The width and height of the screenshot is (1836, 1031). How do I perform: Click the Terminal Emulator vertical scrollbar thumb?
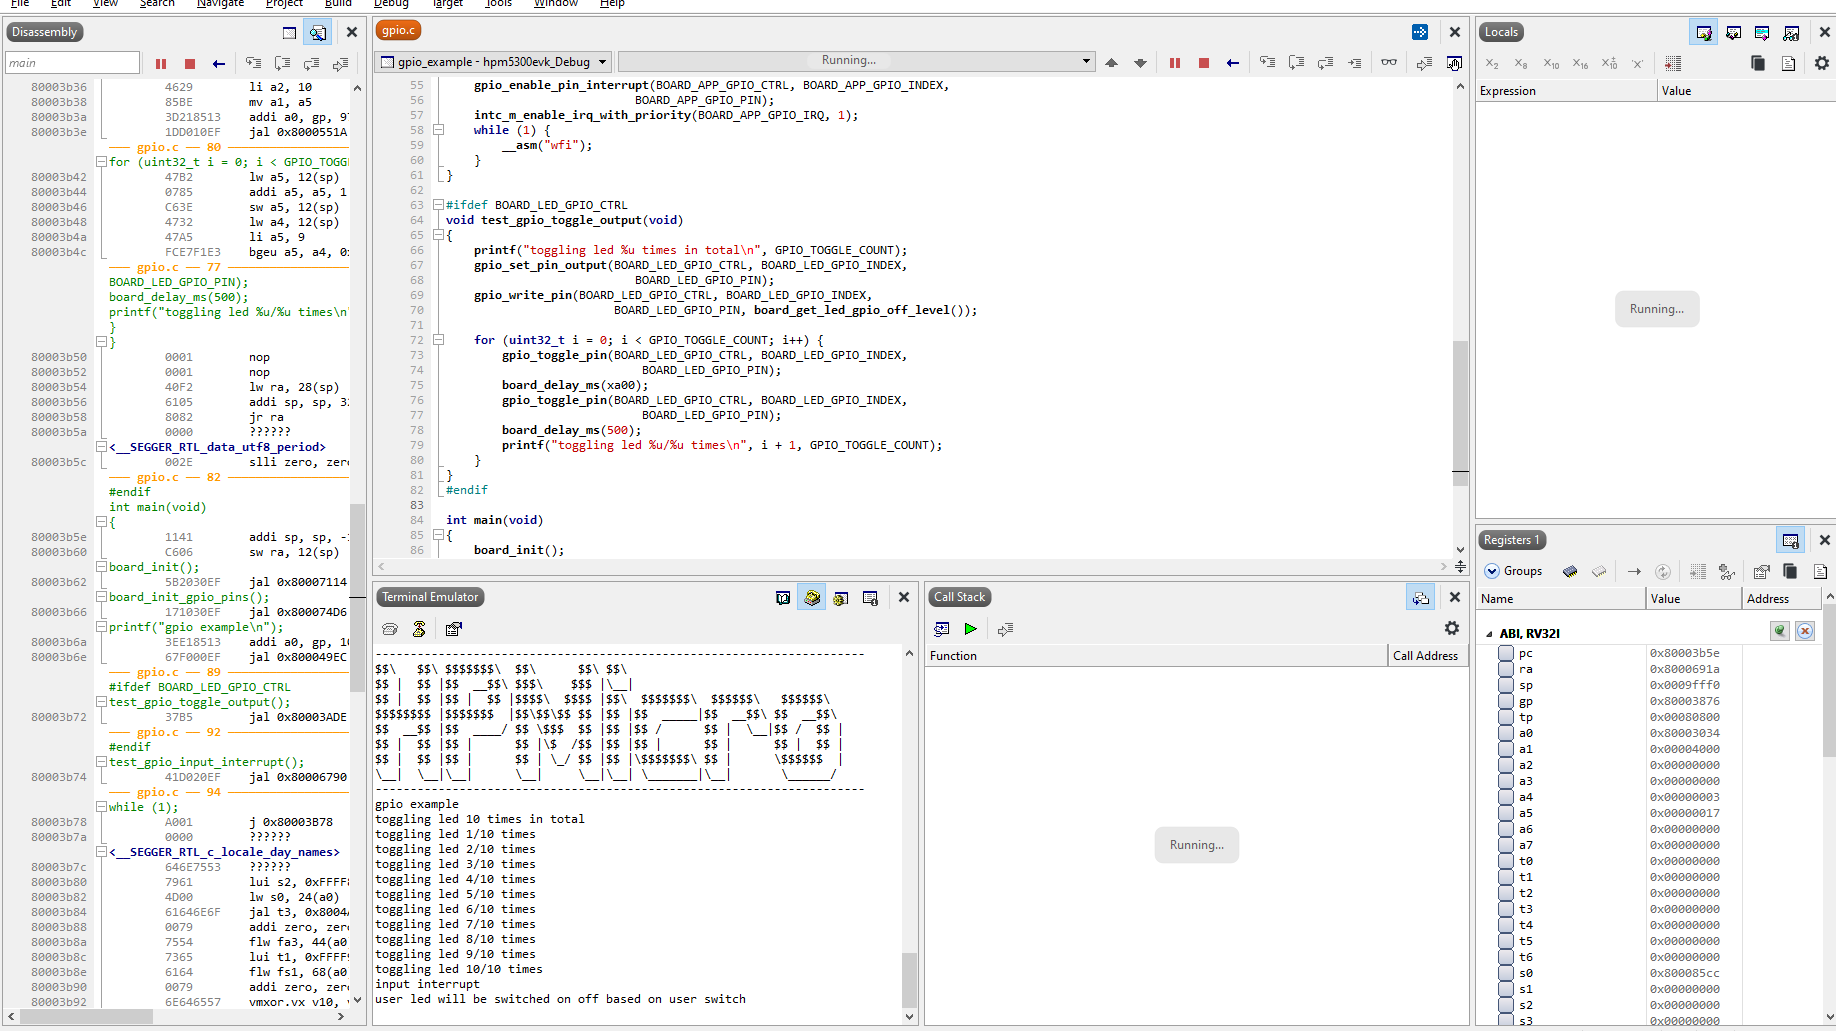pos(909,980)
